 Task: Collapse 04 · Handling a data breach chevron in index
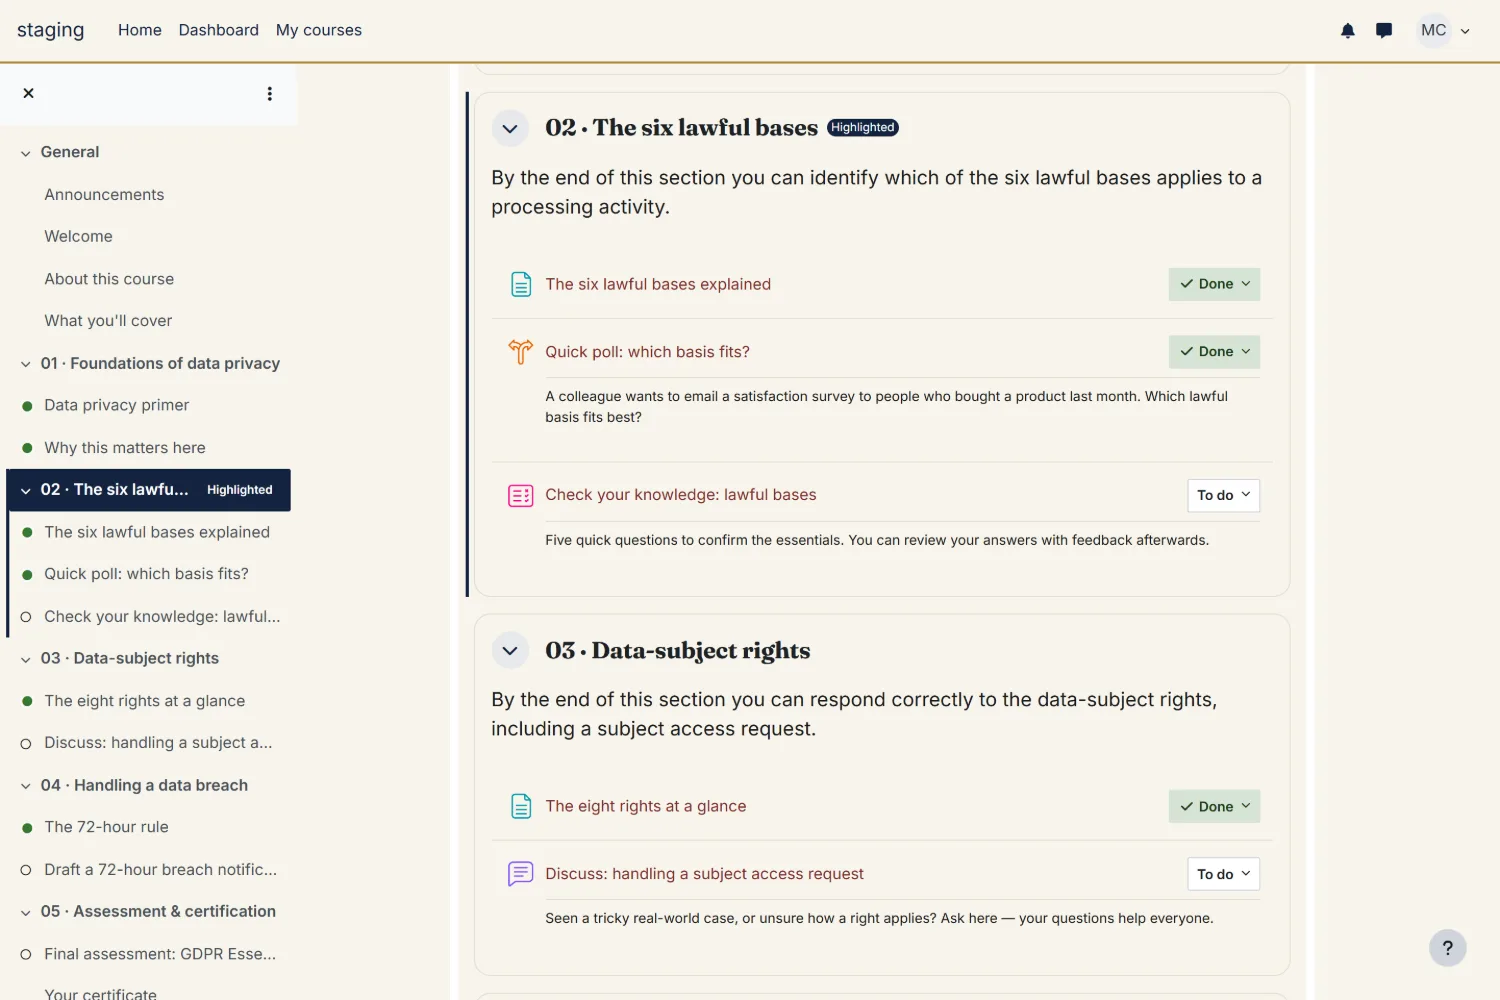point(26,786)
